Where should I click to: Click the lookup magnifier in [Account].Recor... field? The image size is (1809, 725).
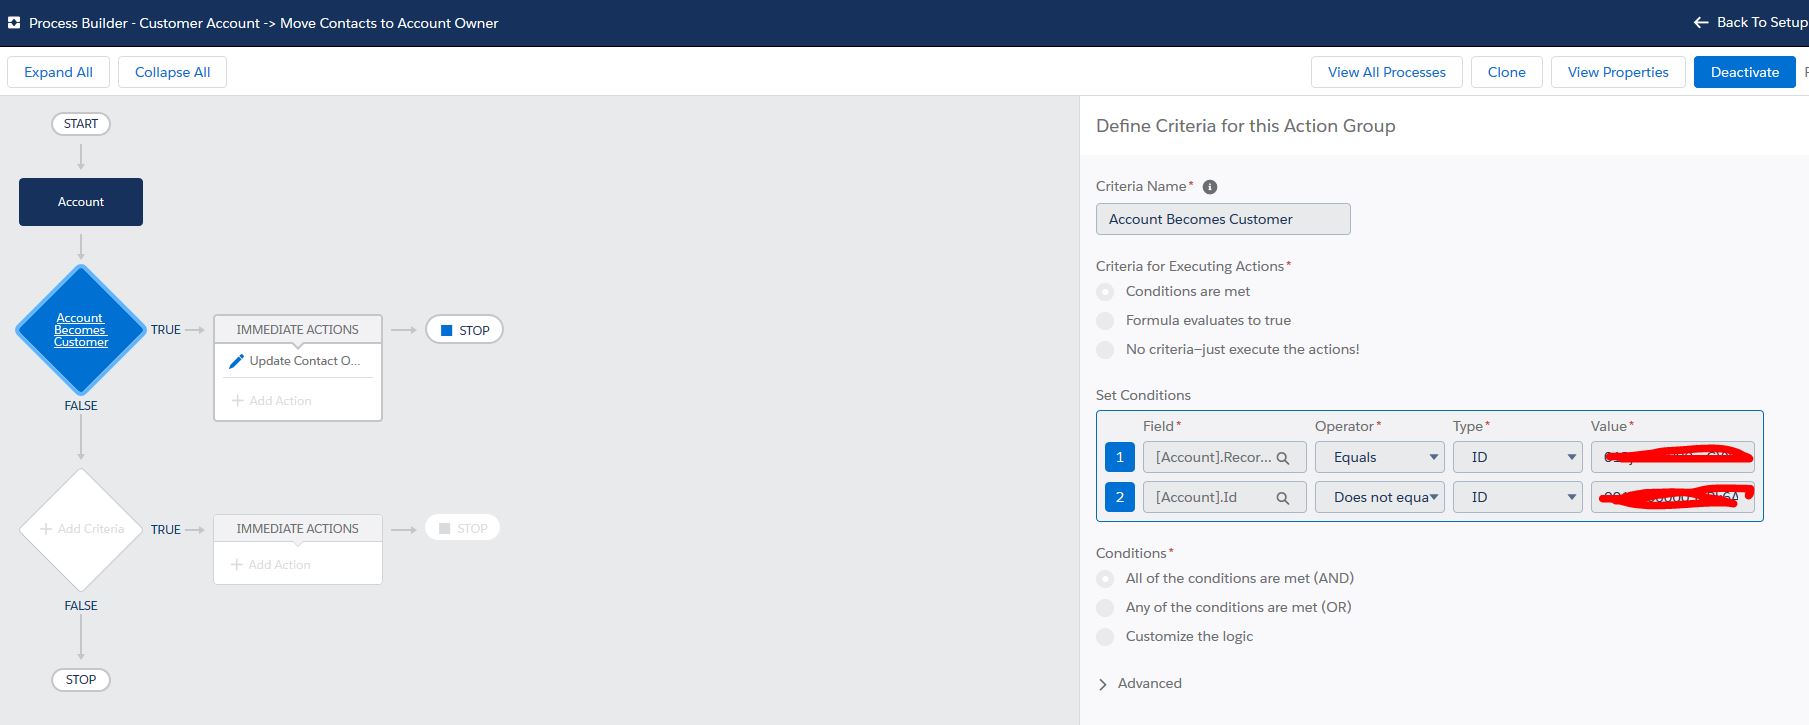tap(1283, 458)
